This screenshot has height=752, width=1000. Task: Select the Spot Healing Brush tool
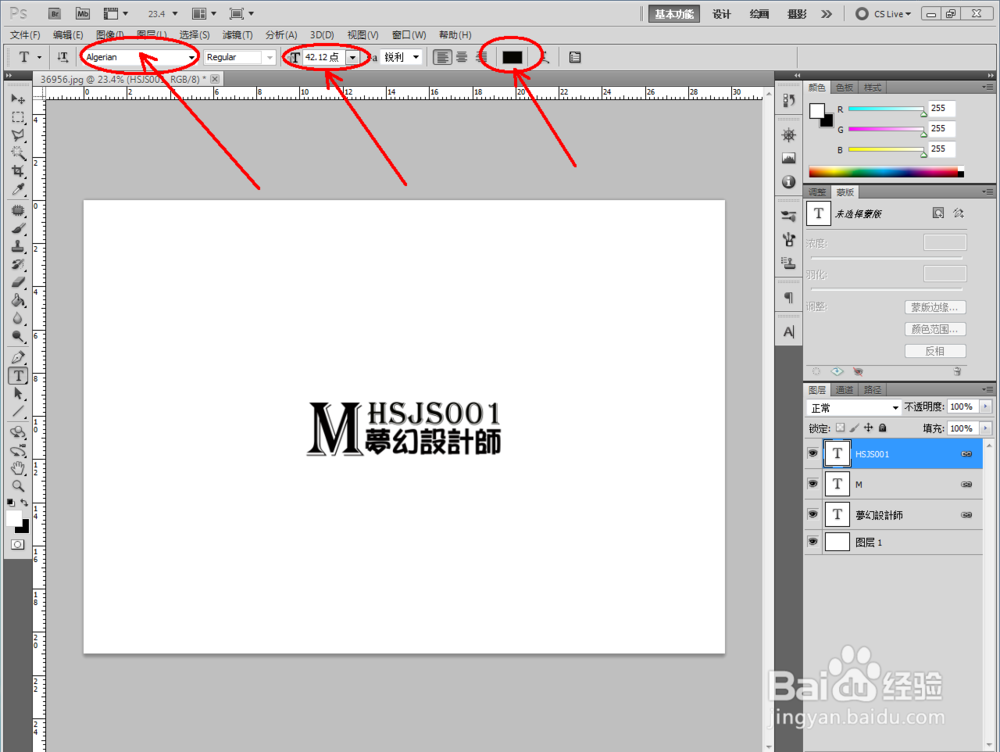tap(18, 210)
